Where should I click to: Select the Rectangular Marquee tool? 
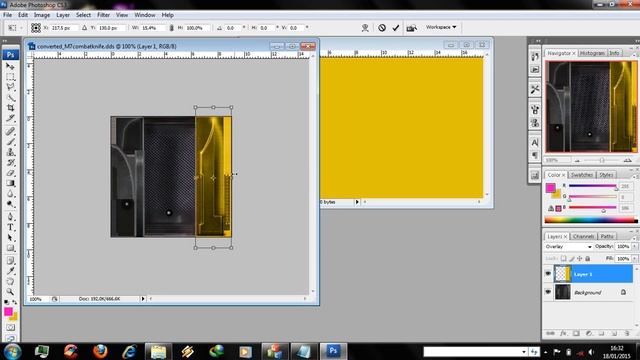coord(11,77)
